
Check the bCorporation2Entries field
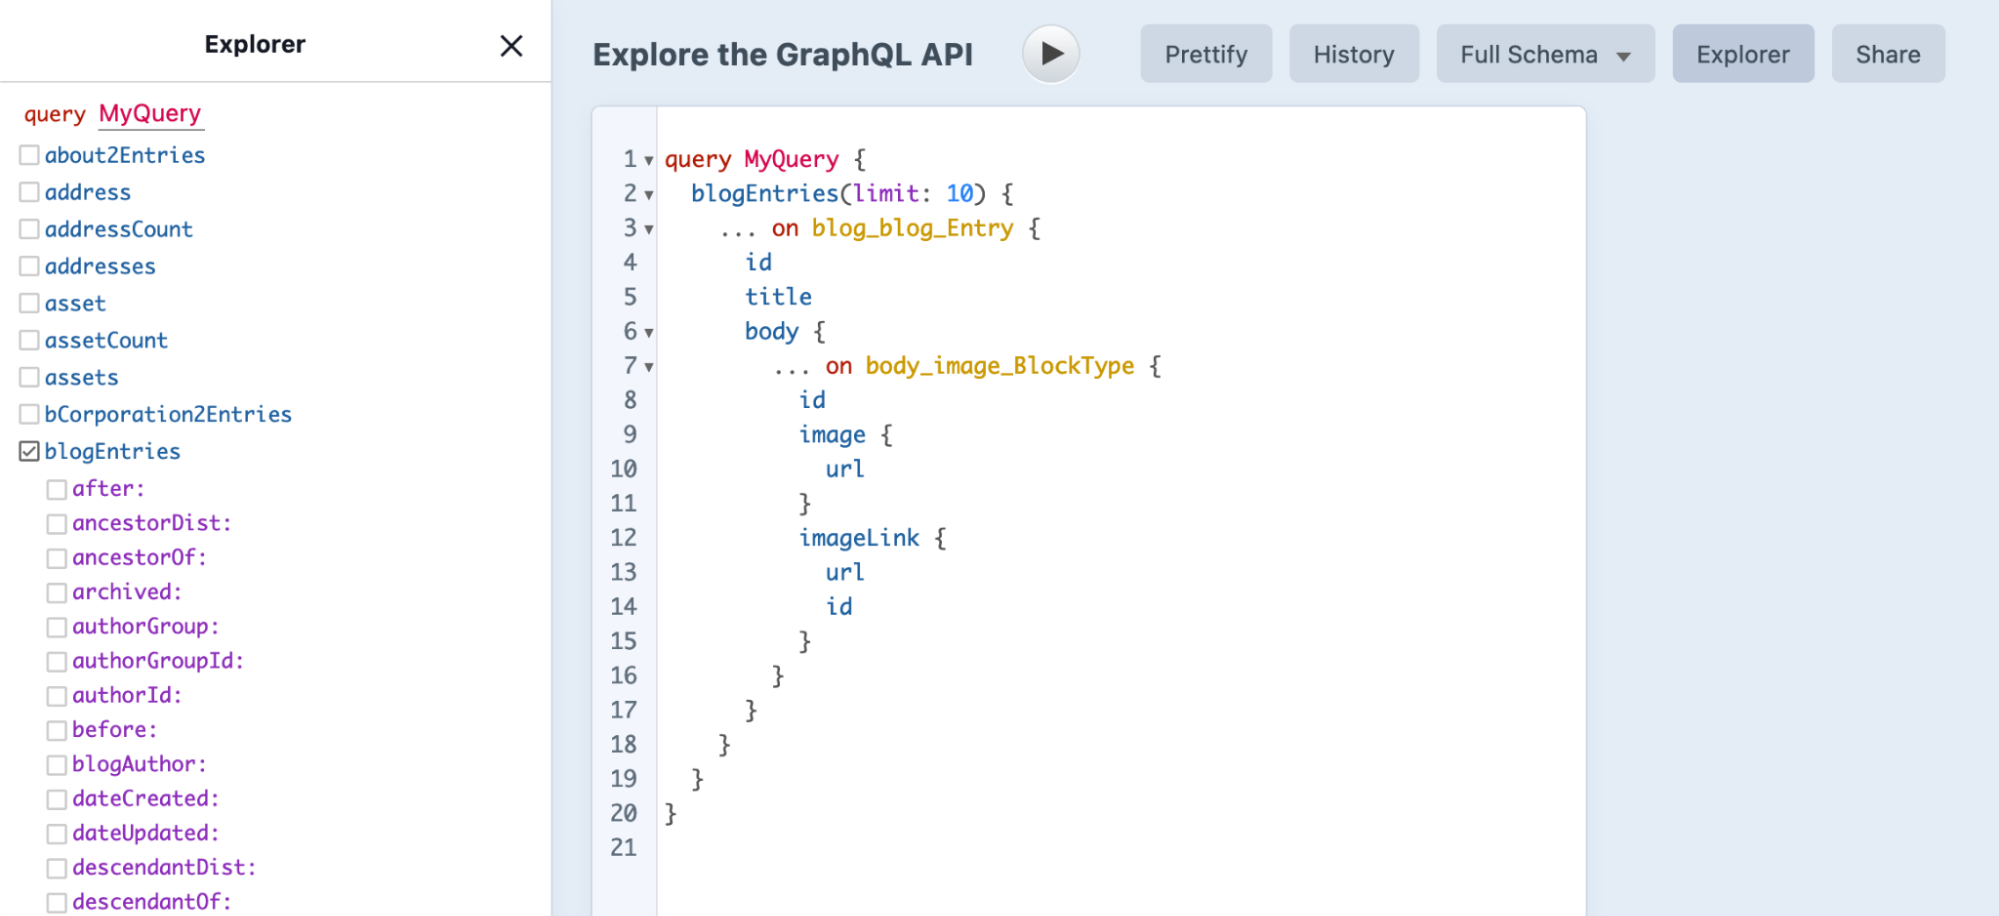(29, 414)
